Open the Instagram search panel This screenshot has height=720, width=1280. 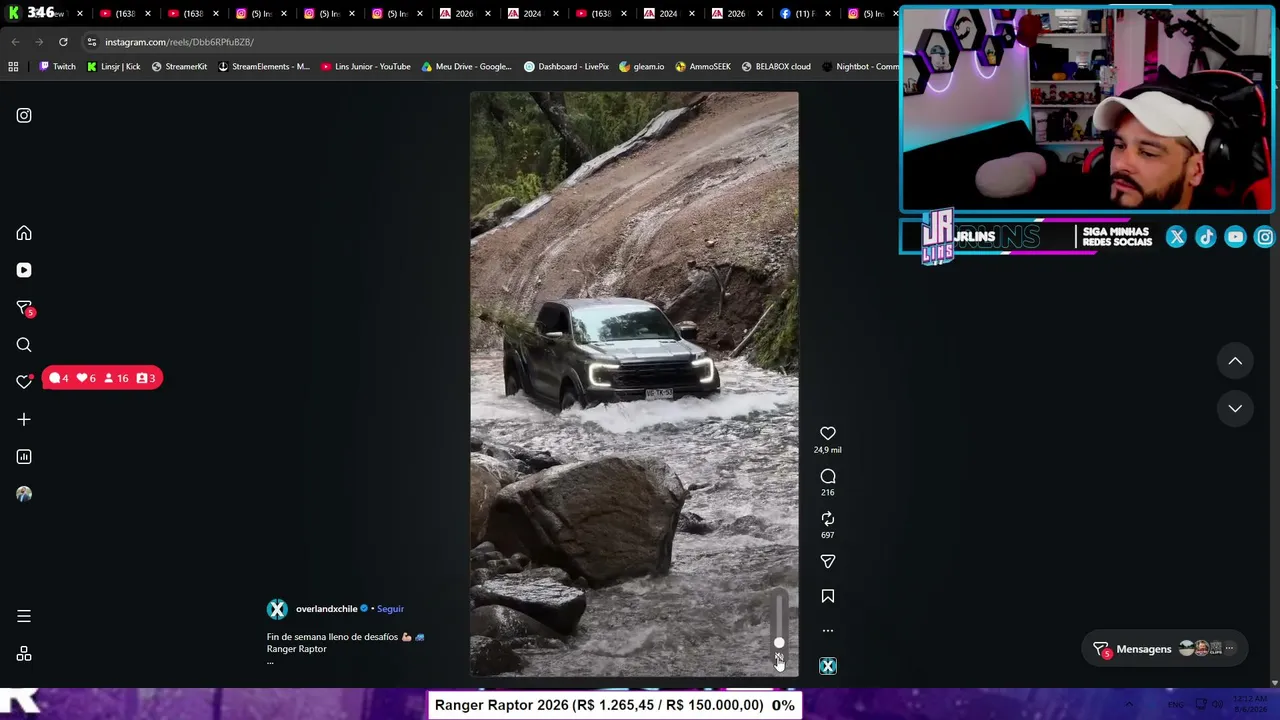click(x=24, y=345)
